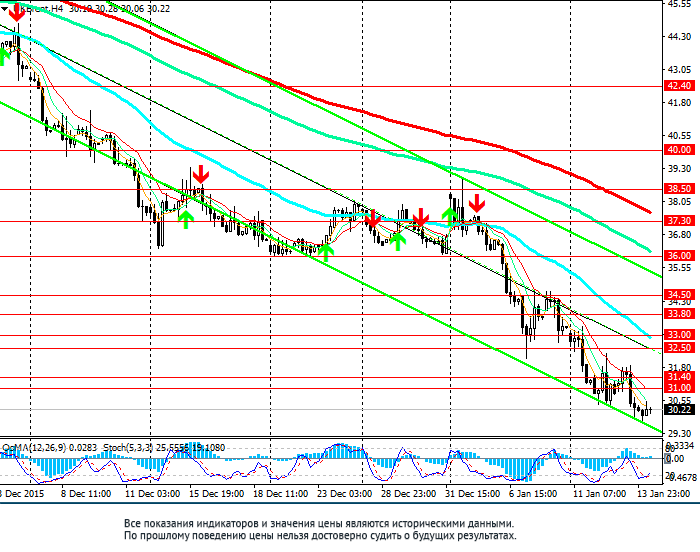Click the 44.30 value on price axis
Viewport: 700px width, 552px height.
679,37
